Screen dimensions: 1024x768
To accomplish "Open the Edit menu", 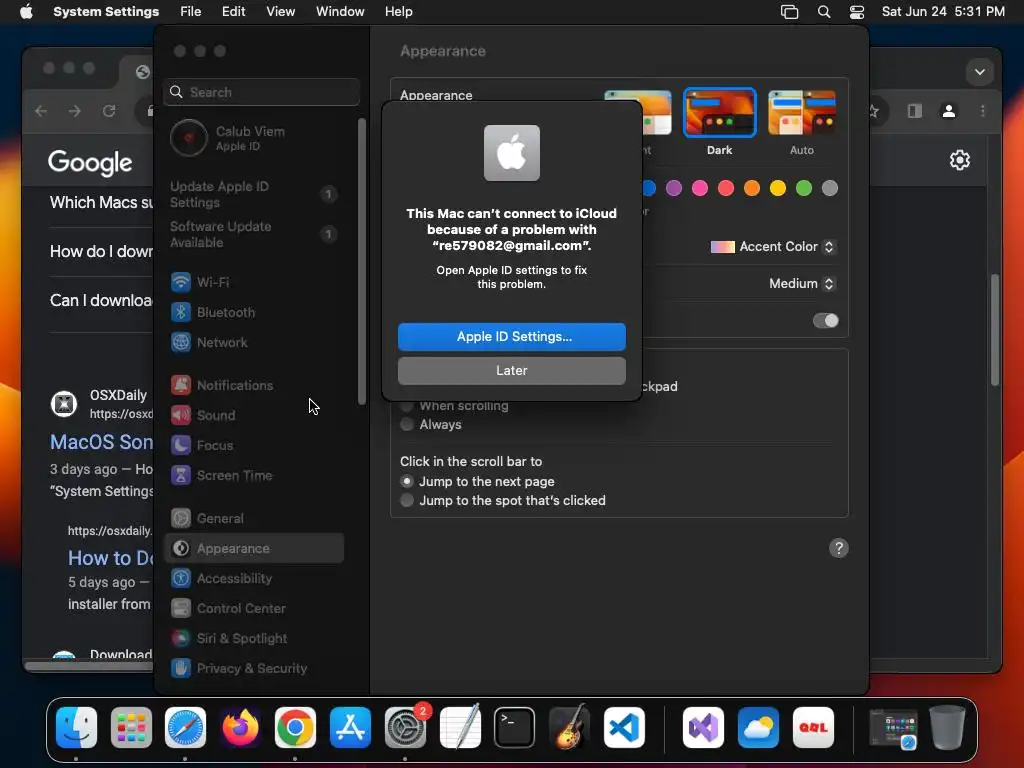I will [234, 12].
